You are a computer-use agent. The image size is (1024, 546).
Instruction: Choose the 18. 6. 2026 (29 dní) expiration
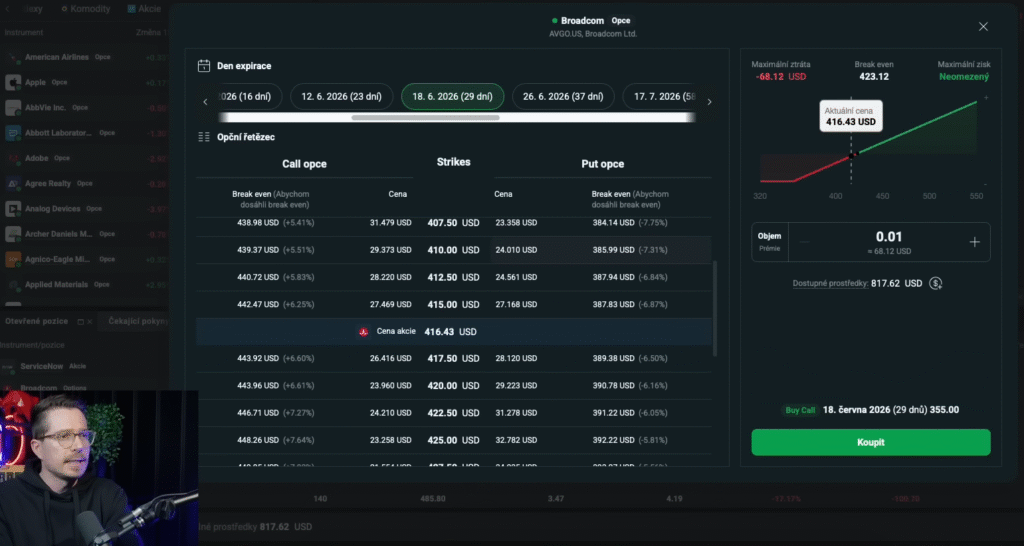pyautogui.click(x=453, y=97)
